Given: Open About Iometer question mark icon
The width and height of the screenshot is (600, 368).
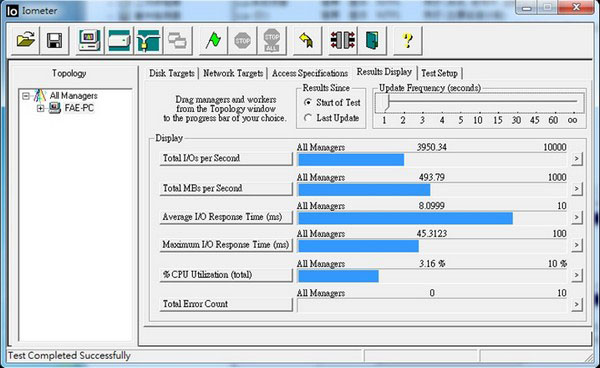Looking at the screenshot, I should coord(408,40).
